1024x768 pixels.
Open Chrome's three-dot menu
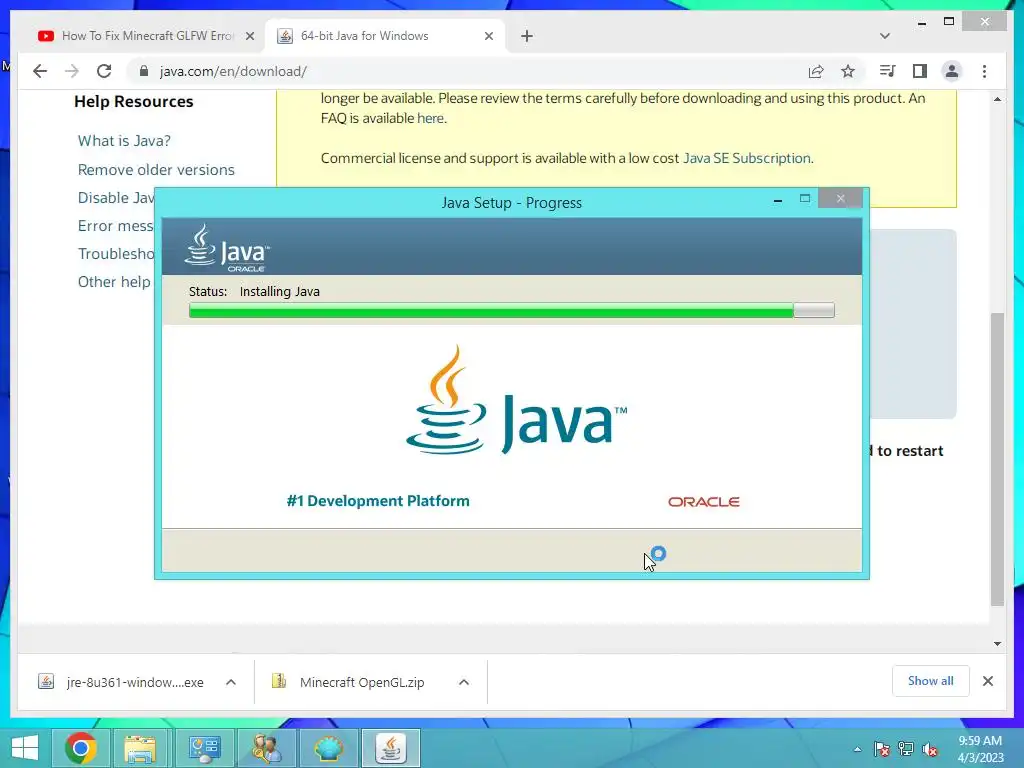click(x=984, y=71)
